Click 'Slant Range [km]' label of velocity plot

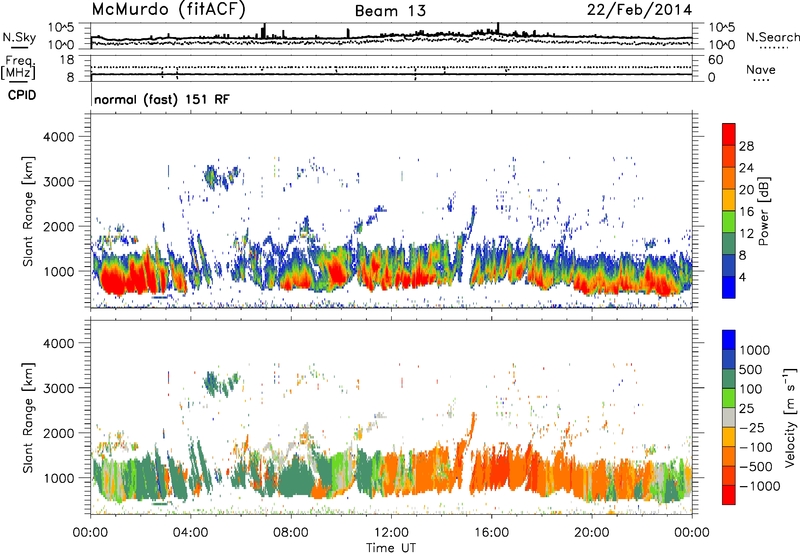(28, 417)
